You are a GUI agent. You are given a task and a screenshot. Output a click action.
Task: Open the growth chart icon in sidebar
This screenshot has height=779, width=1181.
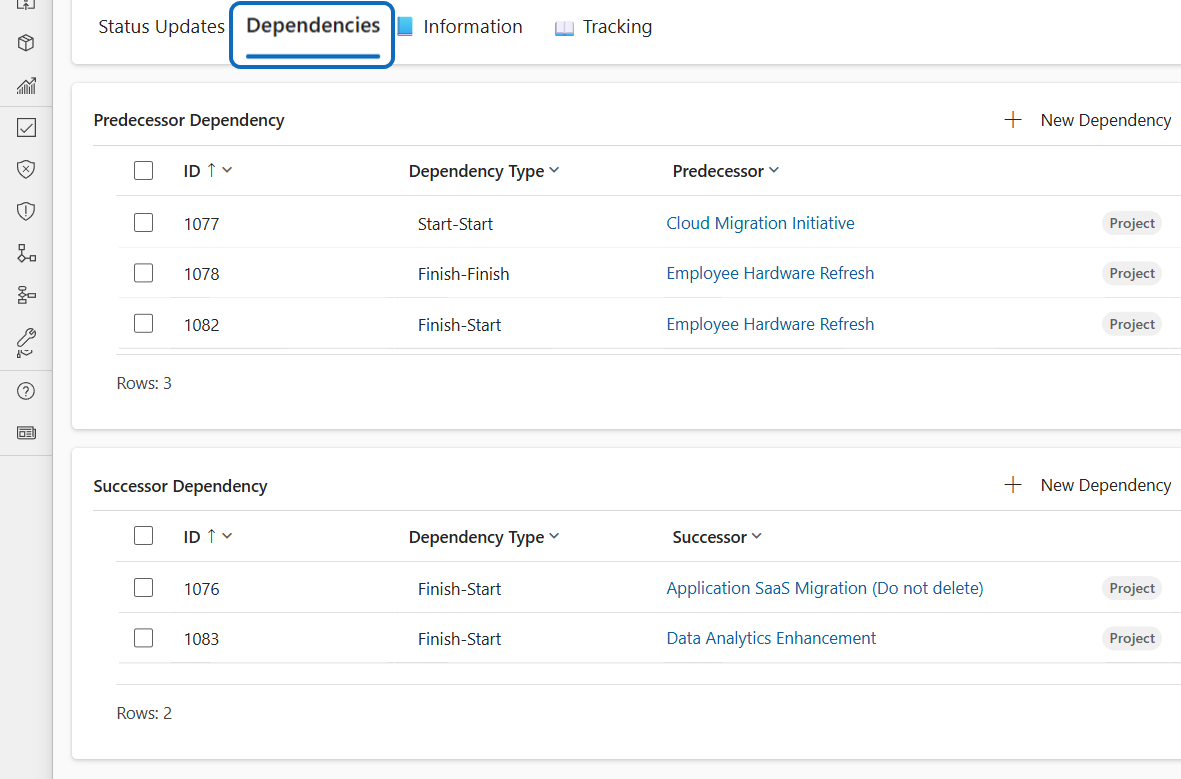coord(27,86)
